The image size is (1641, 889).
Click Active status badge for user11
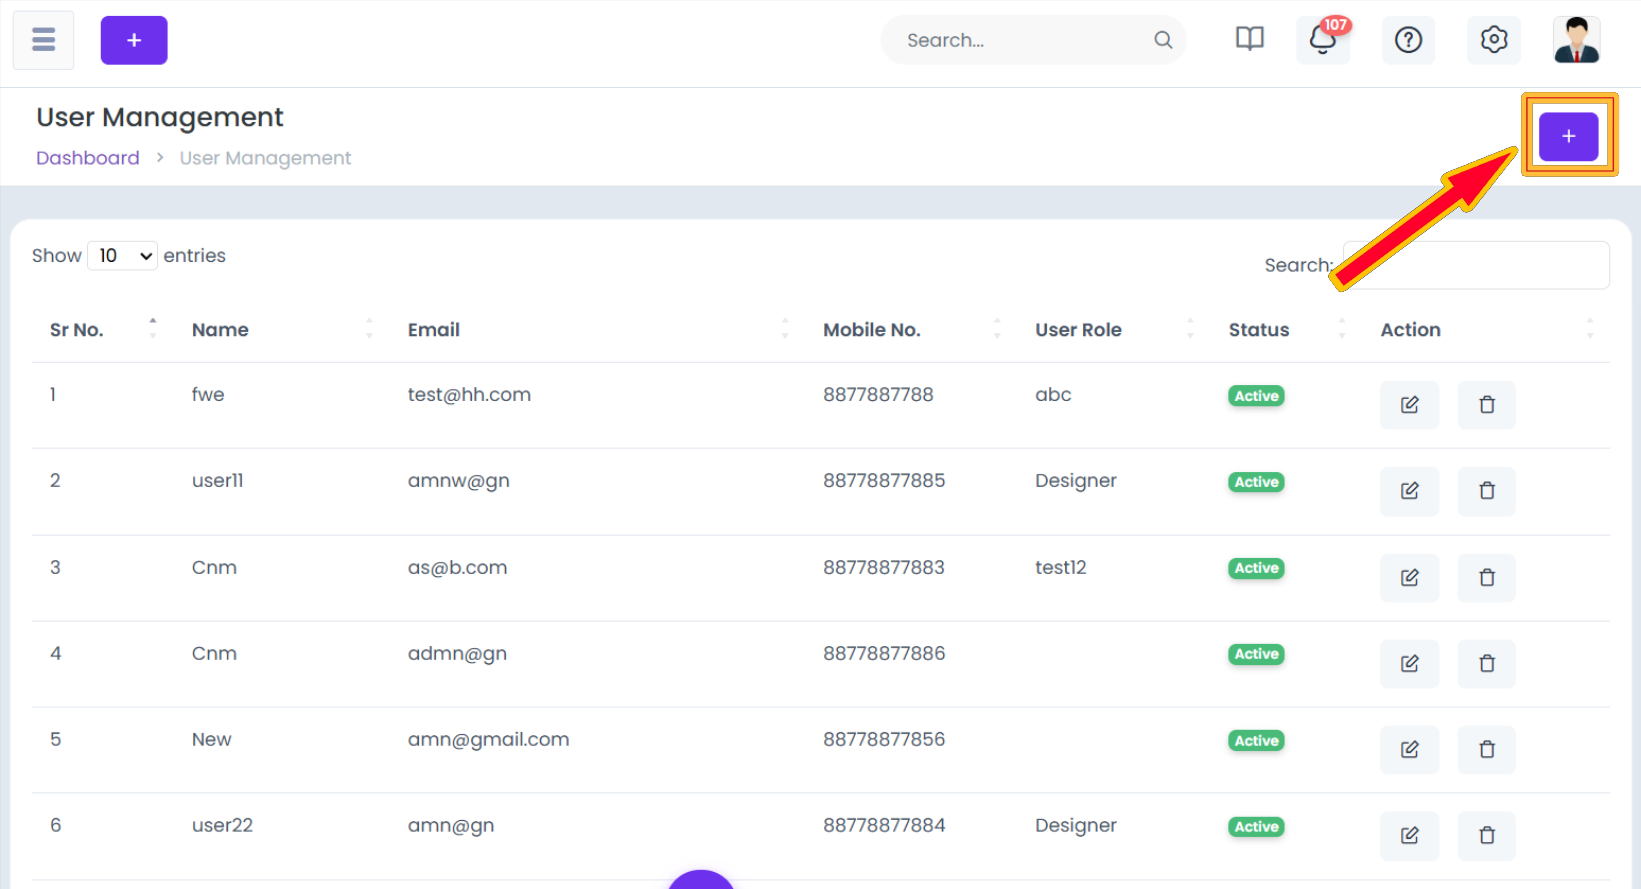[x=1256, y=482]
